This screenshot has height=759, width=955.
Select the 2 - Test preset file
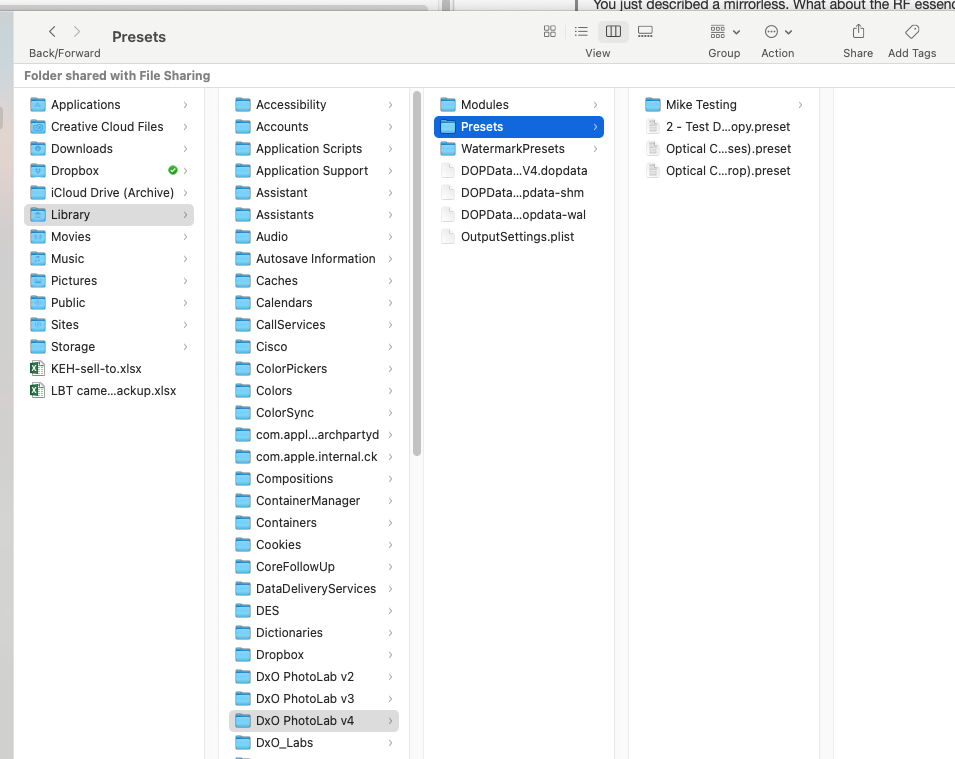[727, 127]
